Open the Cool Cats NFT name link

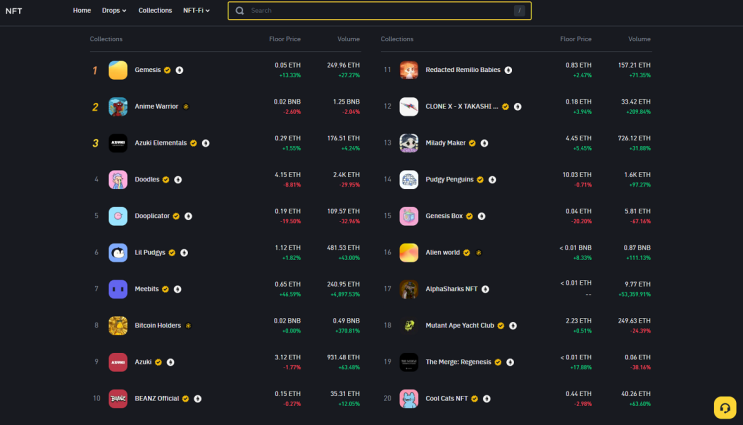tap(447, 398)
